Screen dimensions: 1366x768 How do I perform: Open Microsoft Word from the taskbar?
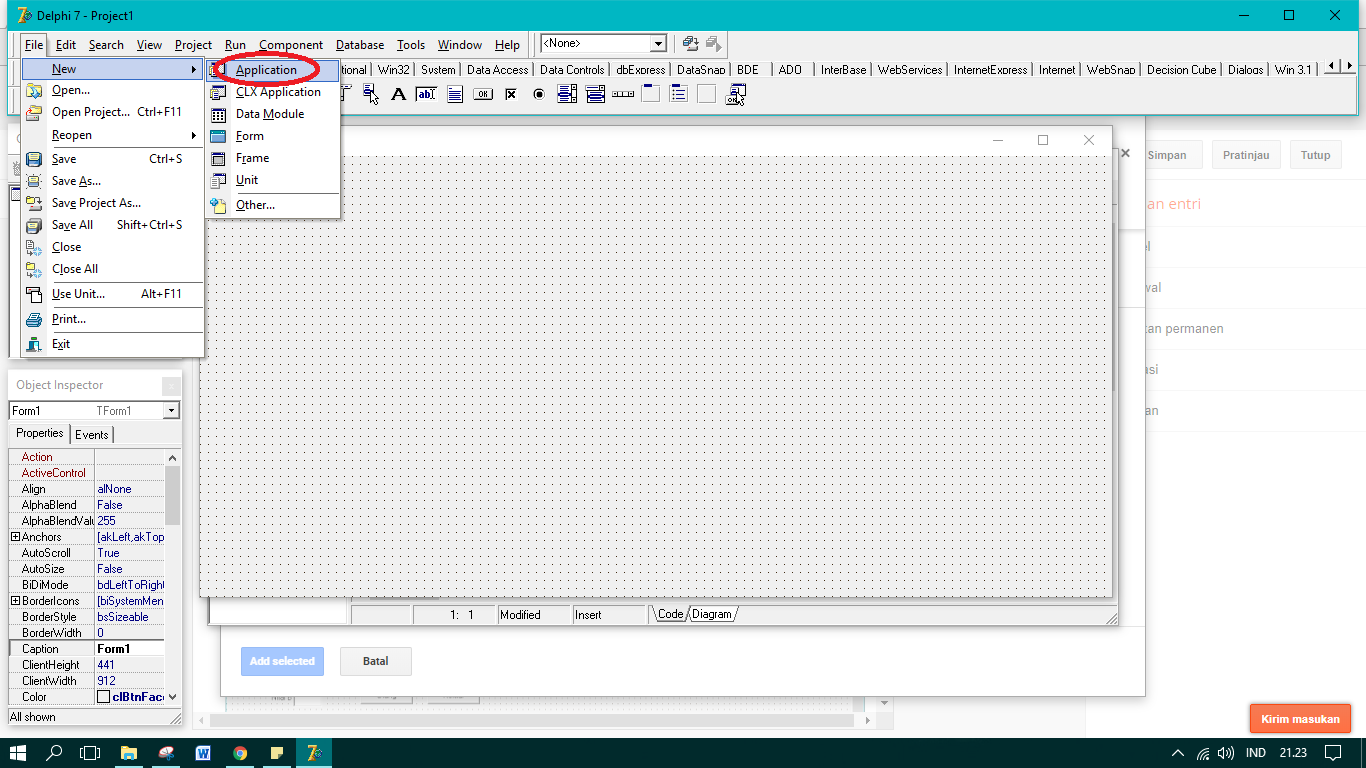[203, 753]
